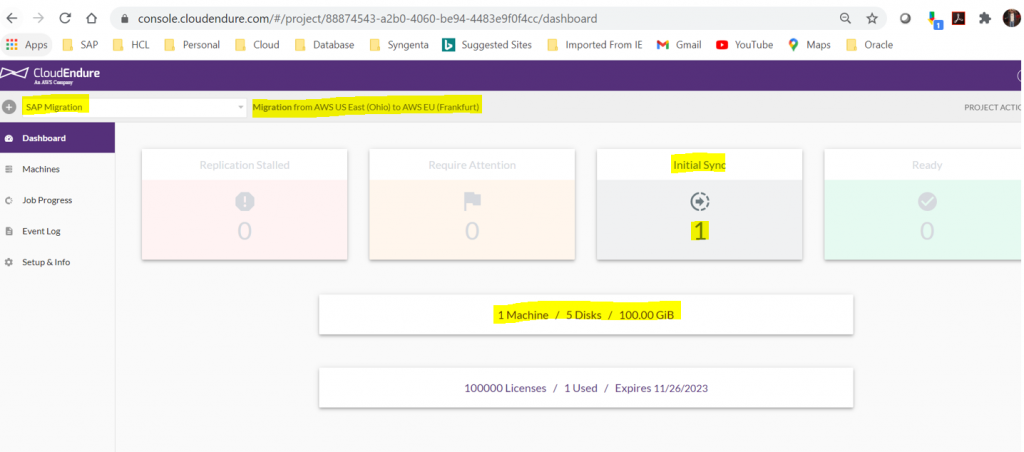The image size is (1024, 452).
Task: Click the Ready checkmark icon
Action: point(927,202)
